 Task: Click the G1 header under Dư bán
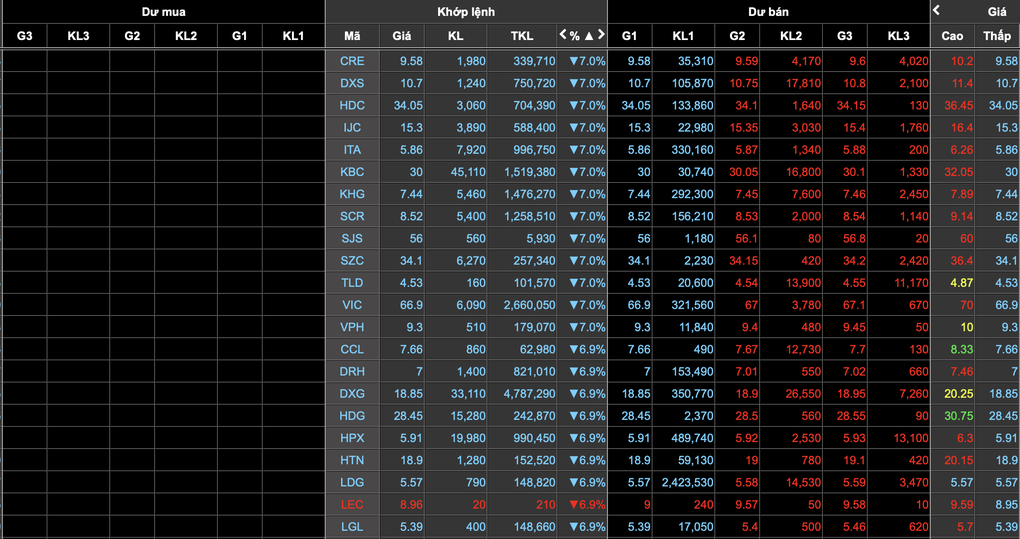click(x=629, y=36)
